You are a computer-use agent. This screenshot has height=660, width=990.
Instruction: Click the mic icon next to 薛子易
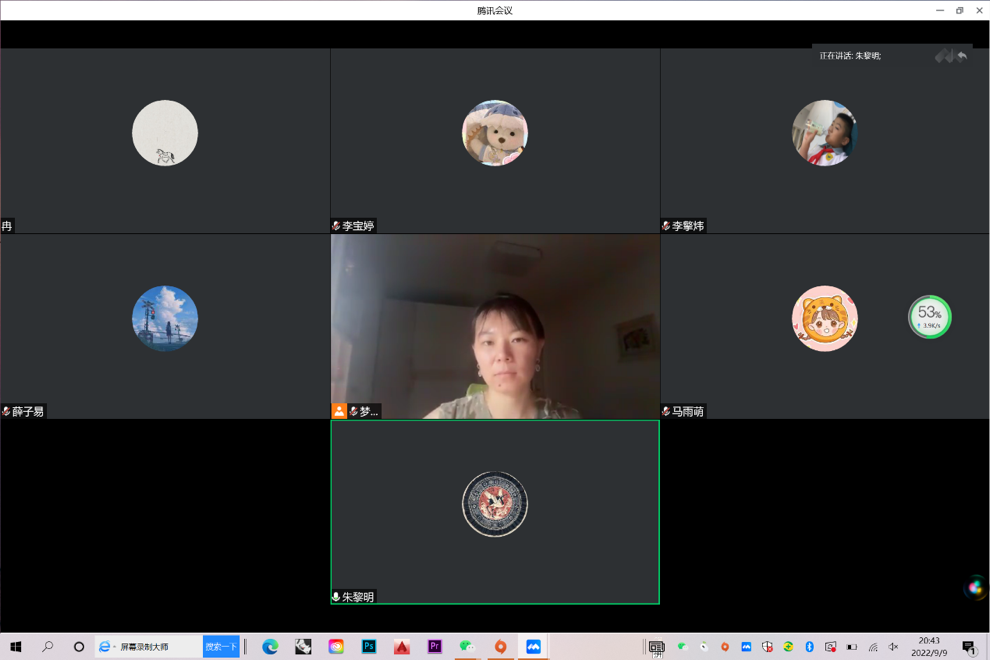click(8, 411)
